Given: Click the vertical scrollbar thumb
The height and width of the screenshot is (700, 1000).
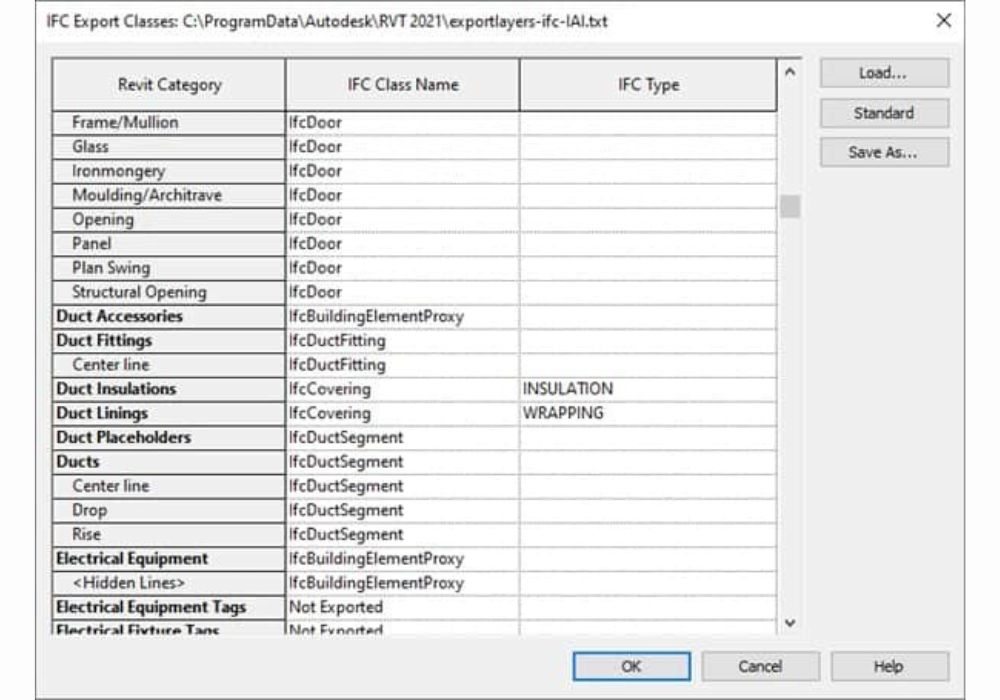Looking at the screenshot, I should [790, 206].
